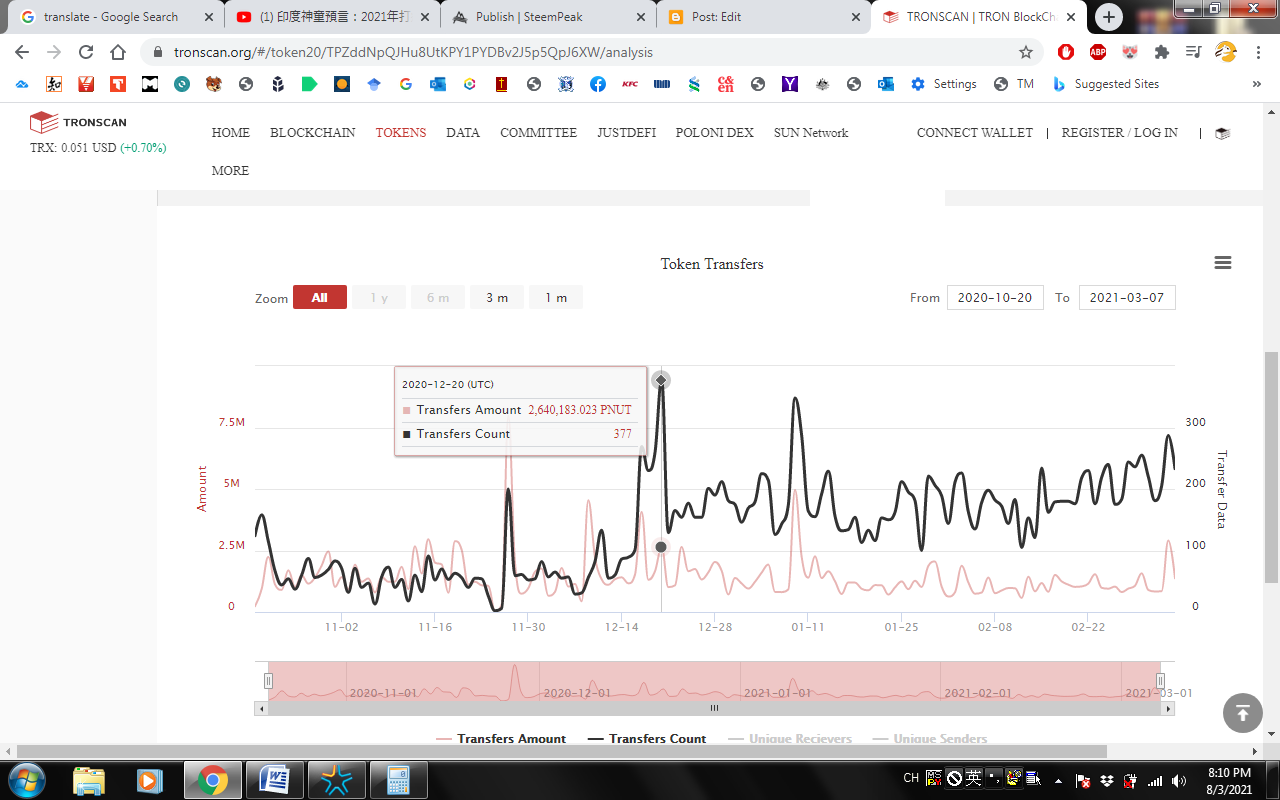Open the chart hamburger export menu

pyautogui.click(x=1222, y=263)
